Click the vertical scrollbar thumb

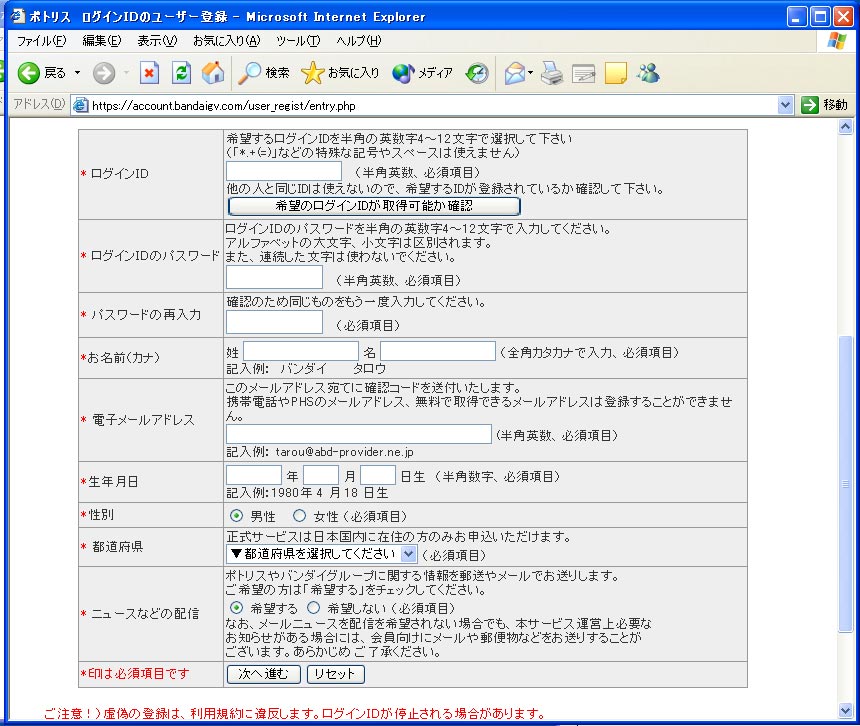pyautogui.click(x=845, y=484)
